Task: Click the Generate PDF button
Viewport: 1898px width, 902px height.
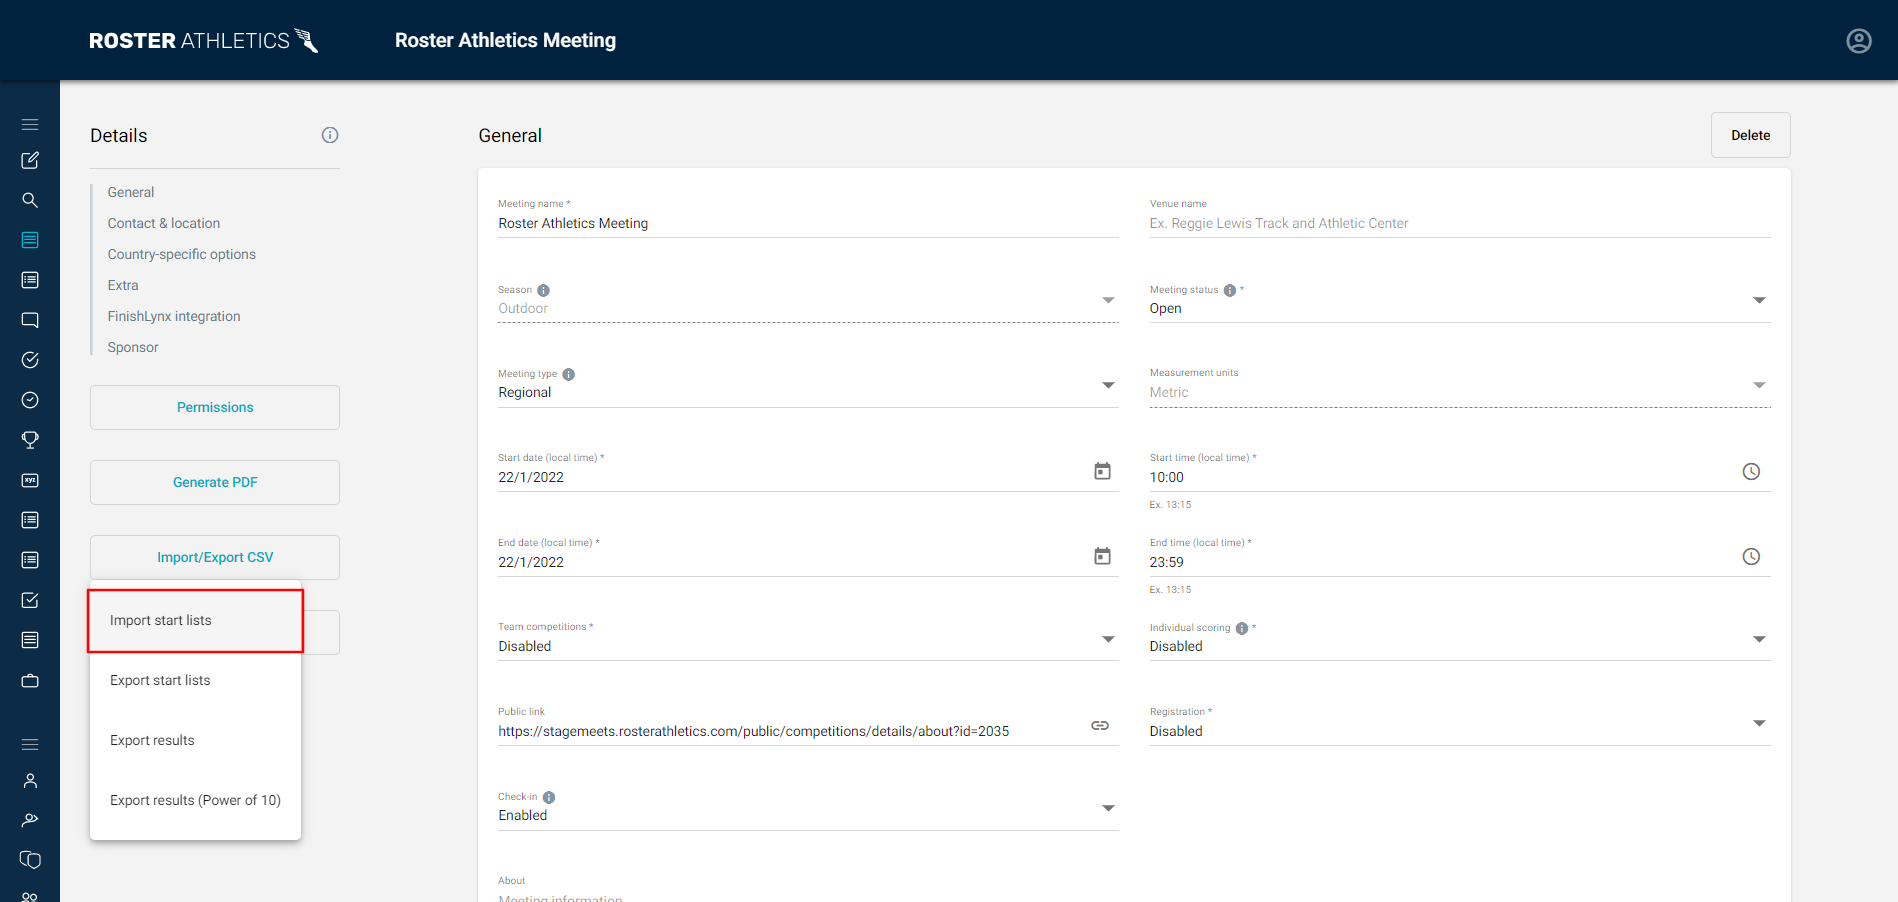Action: click(x=214, y=482)
